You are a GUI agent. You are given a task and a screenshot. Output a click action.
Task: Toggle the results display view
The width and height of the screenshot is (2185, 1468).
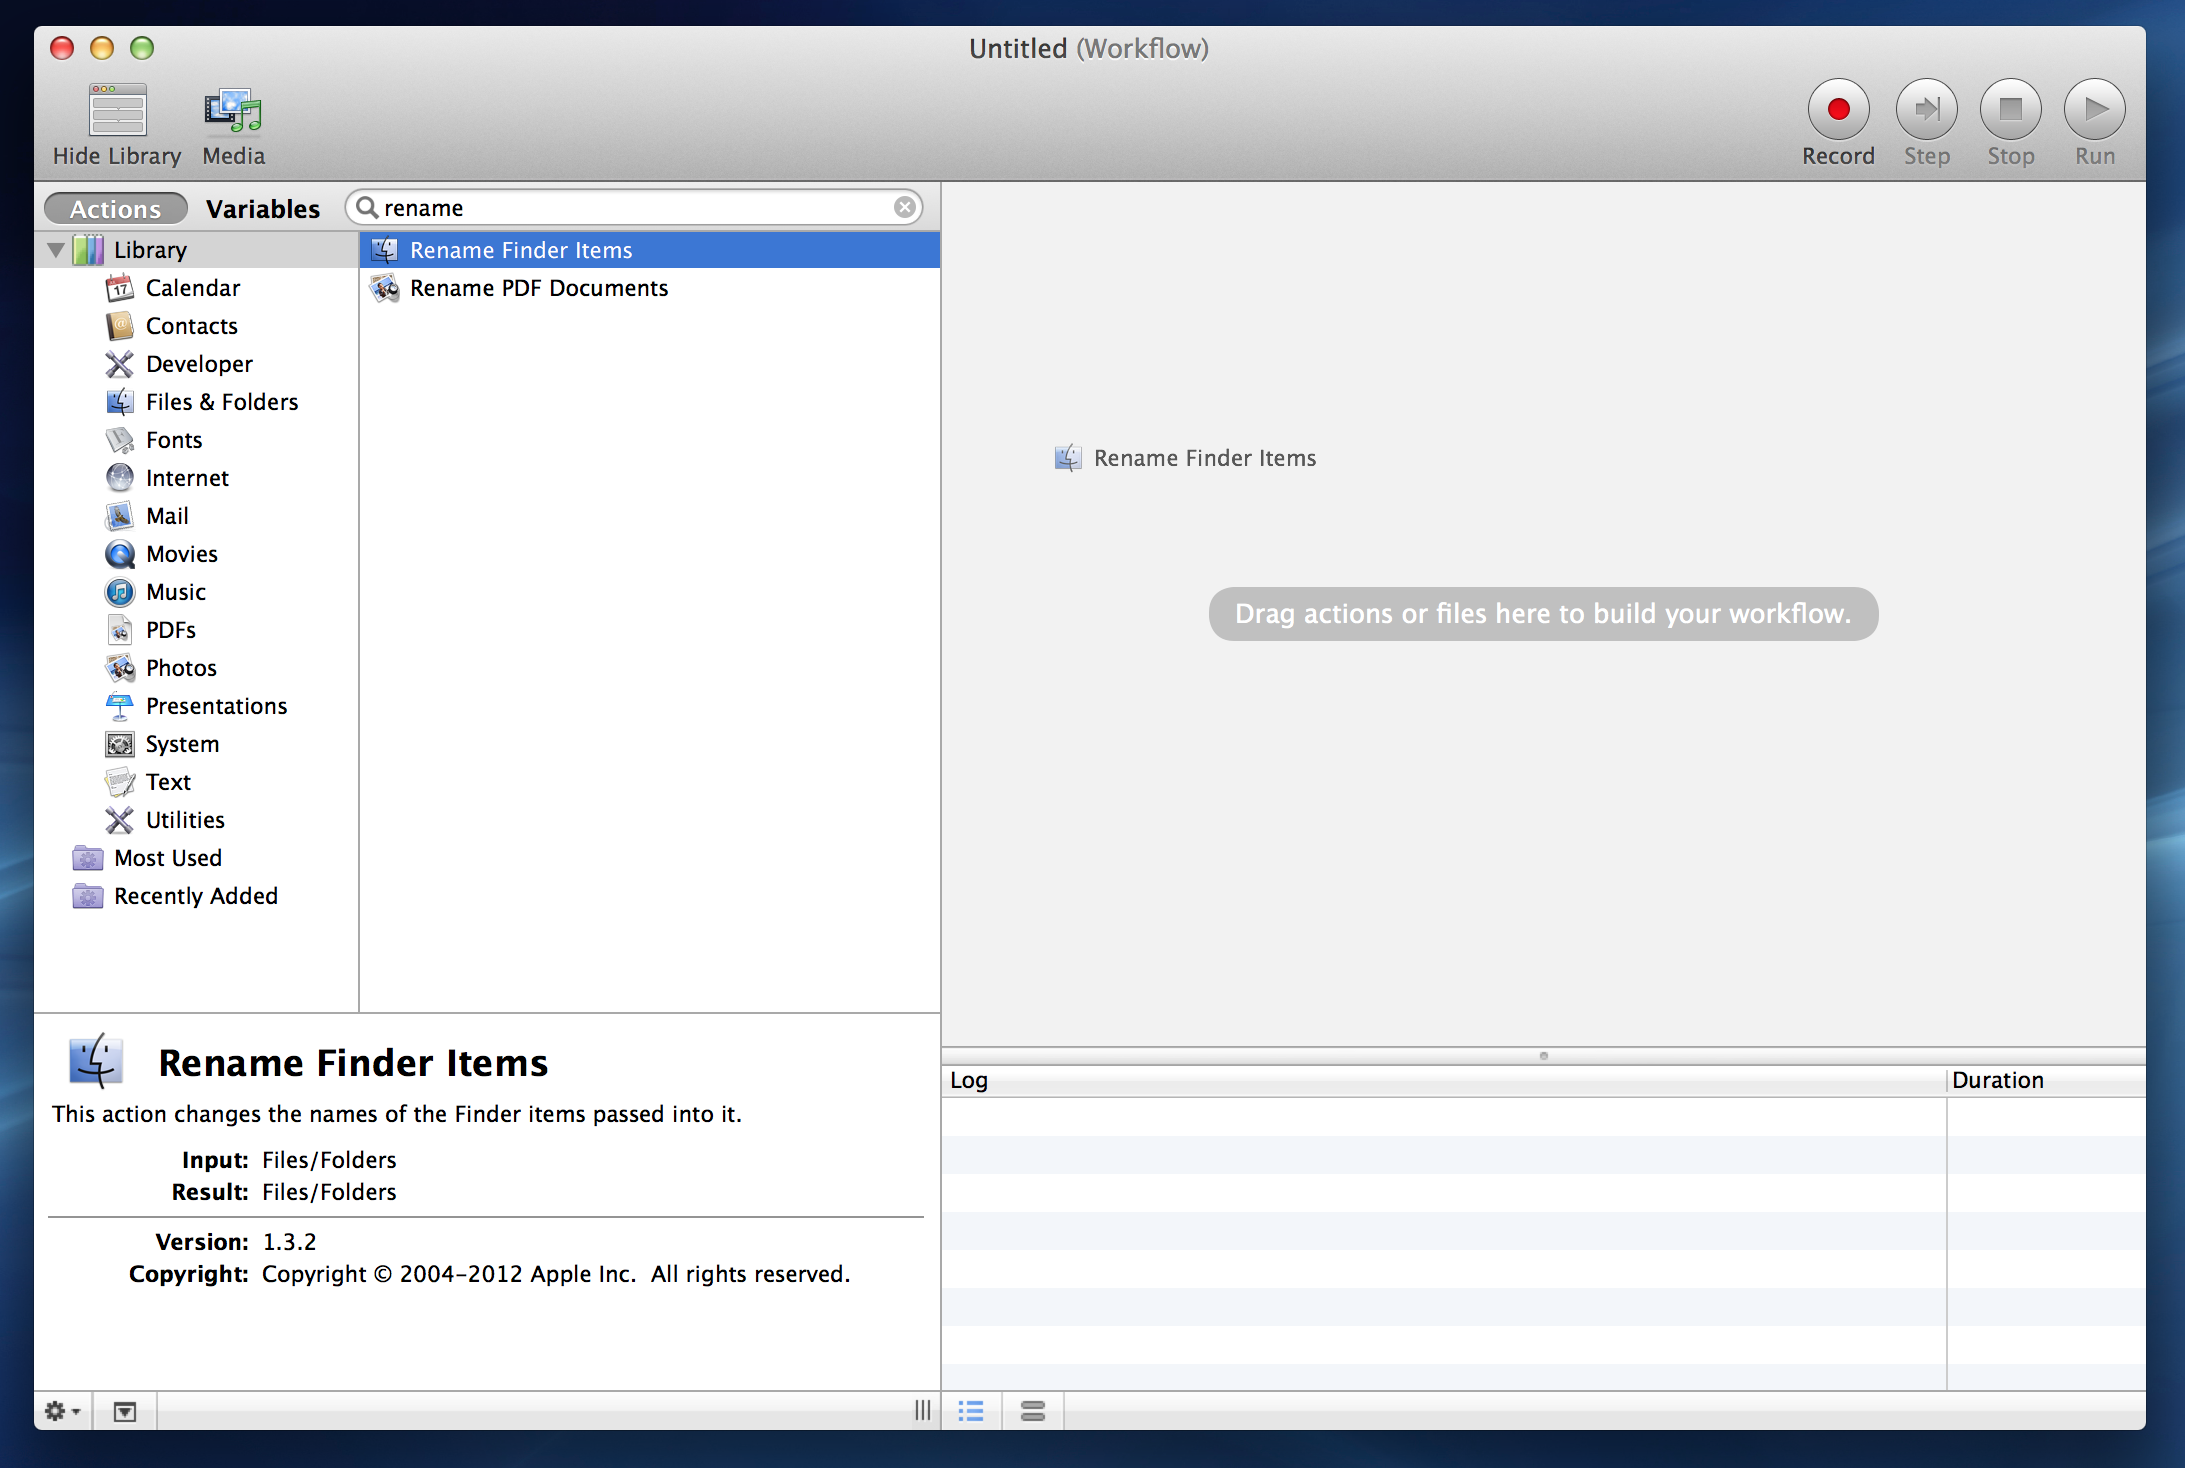pos(1033,1410)
